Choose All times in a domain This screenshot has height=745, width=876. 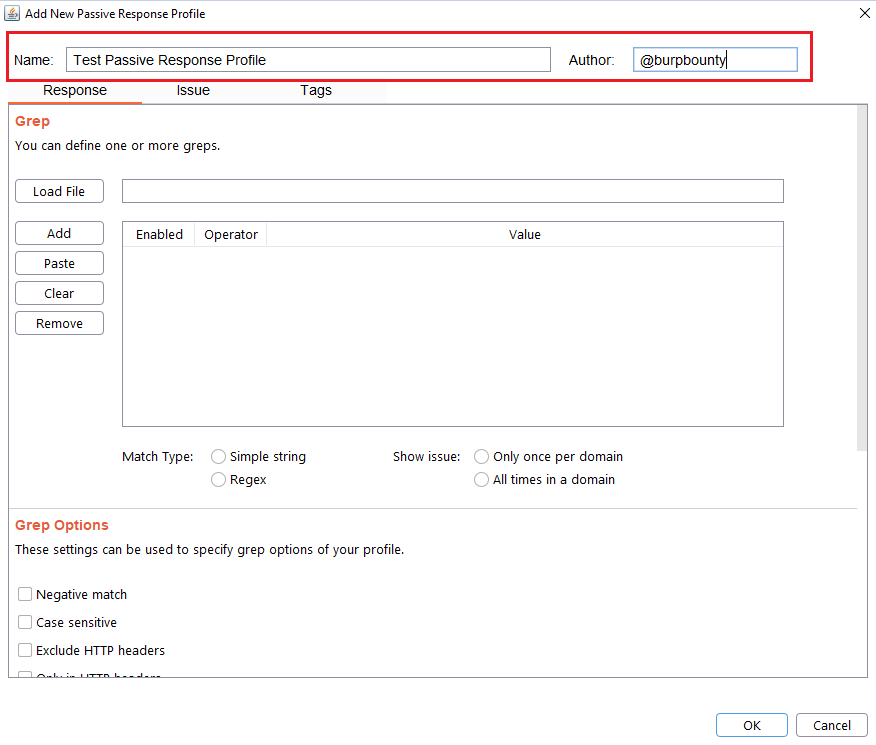(482, 480)
